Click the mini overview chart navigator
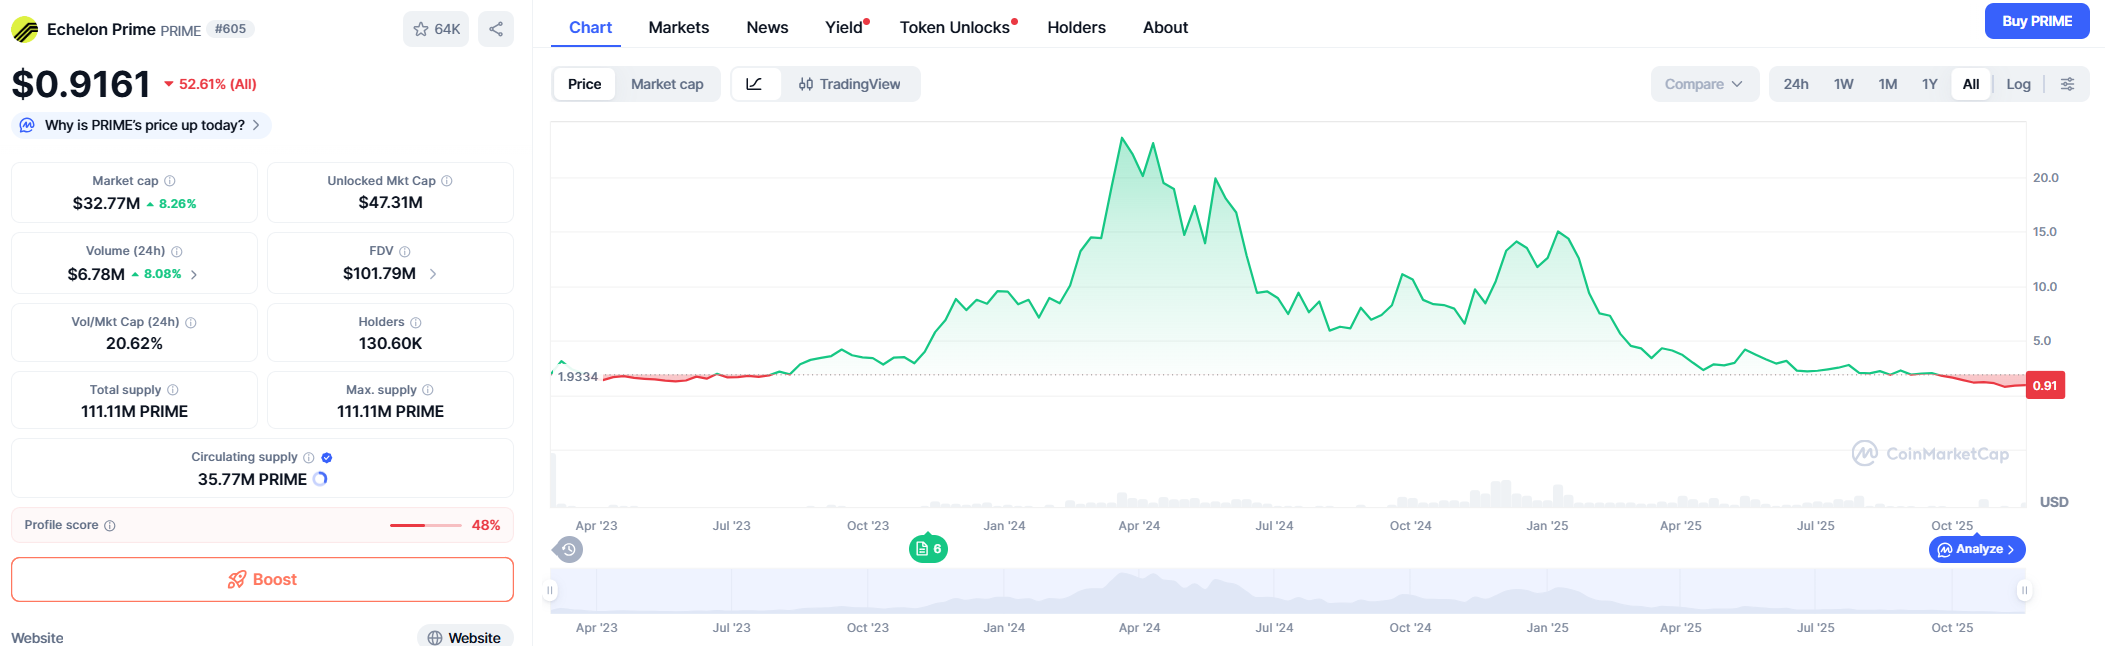This screenshot has height=646, width=2105. pyautogui.click(x=1287, y=591)
